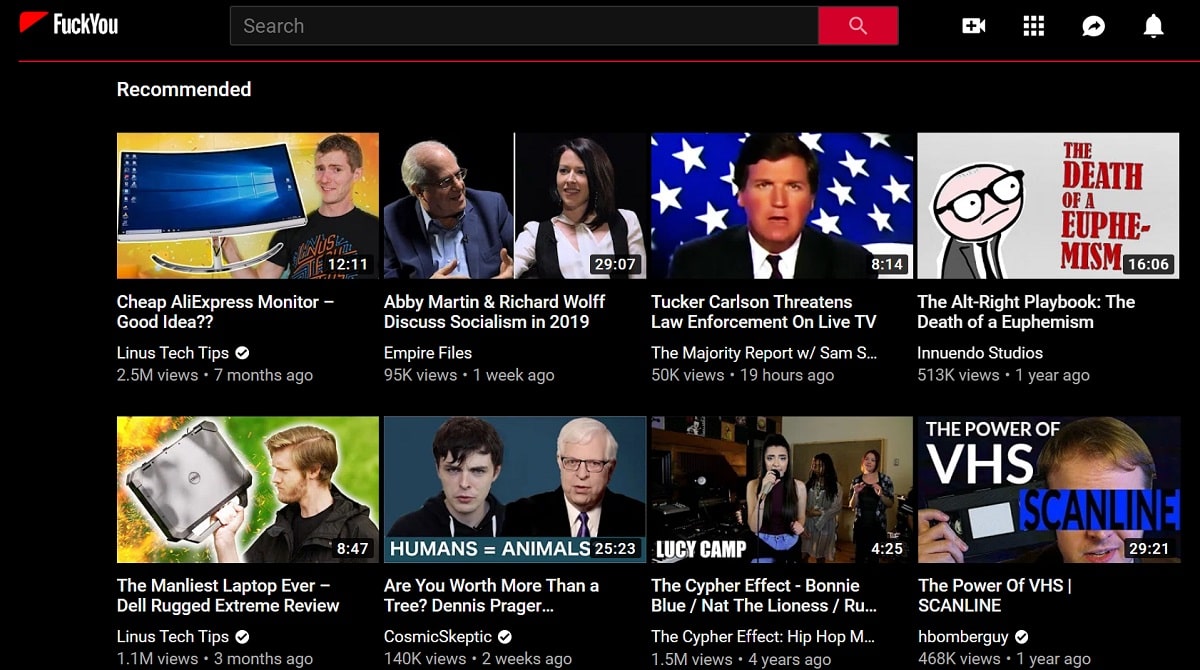The width and height of the screenshot is (1200, 670).
Task: Click verified badge beside Linus Tech Tips, 1.1M views
Action: 243,637
